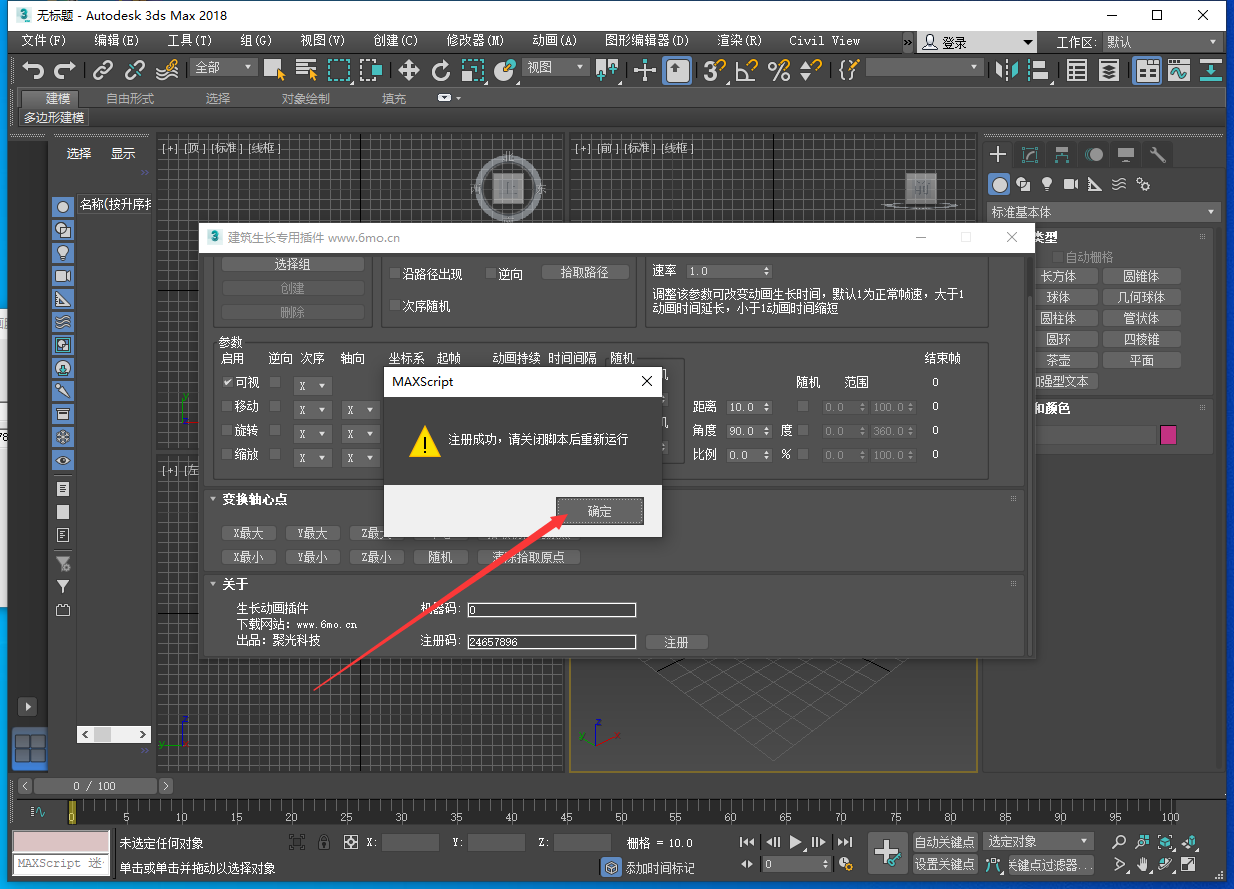This screenshot has height=889, width=1234.
Task: Click the large Set Keys plus icon
Action: (887, 852)
